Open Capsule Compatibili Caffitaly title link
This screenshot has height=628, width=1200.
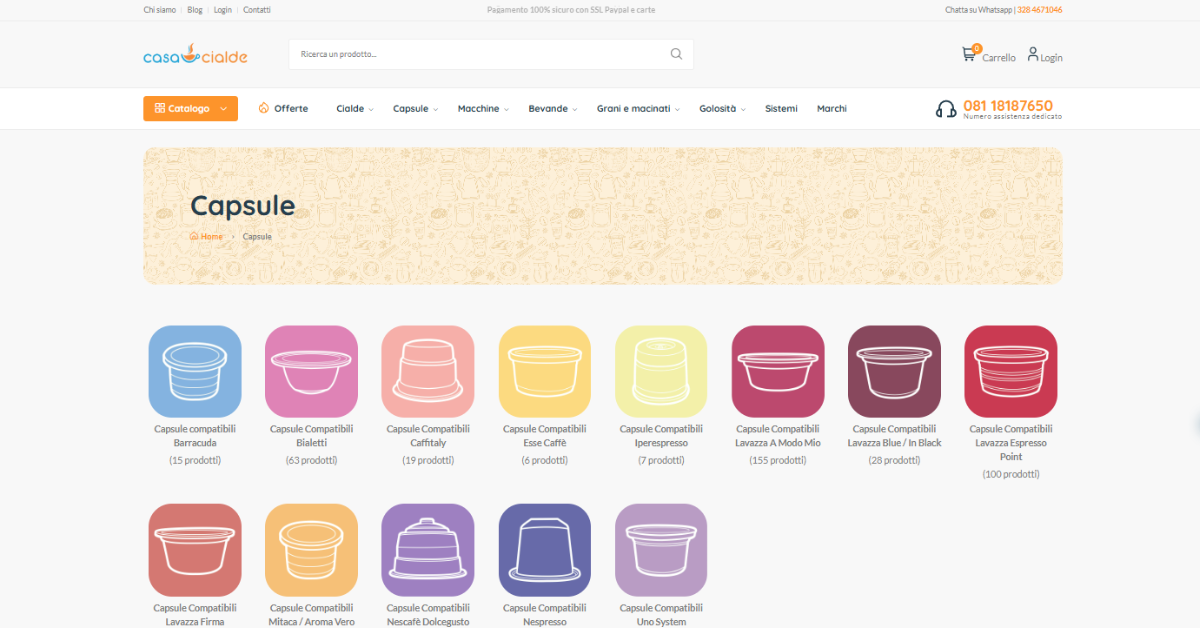click(x=428, y=436)
